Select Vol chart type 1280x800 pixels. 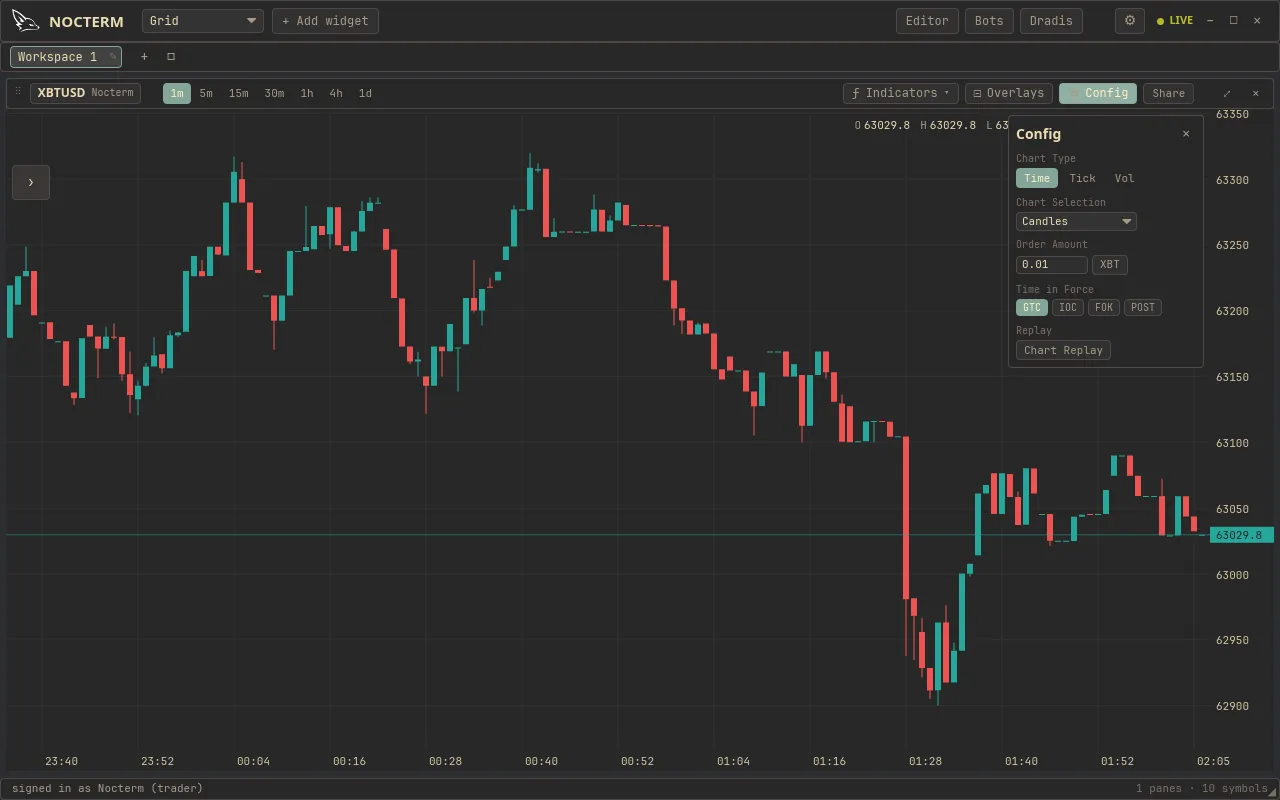tap(1125, 178)
